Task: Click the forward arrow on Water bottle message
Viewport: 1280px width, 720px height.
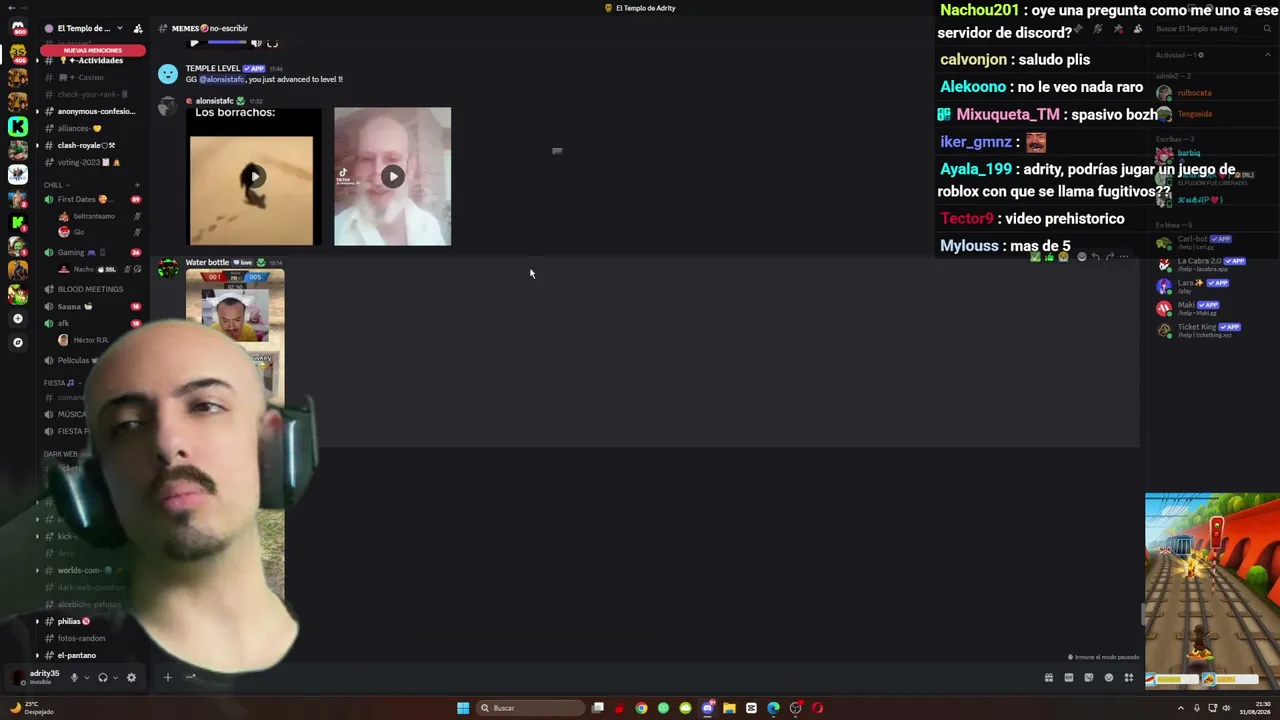Action: [1109, 257]
